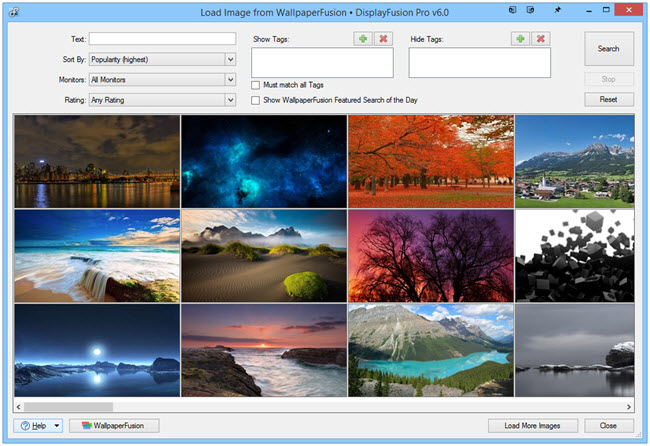Viewport: 650px width, 446px height.
Task: Click the pin icon in the title bar
Action: coord(557,10)
